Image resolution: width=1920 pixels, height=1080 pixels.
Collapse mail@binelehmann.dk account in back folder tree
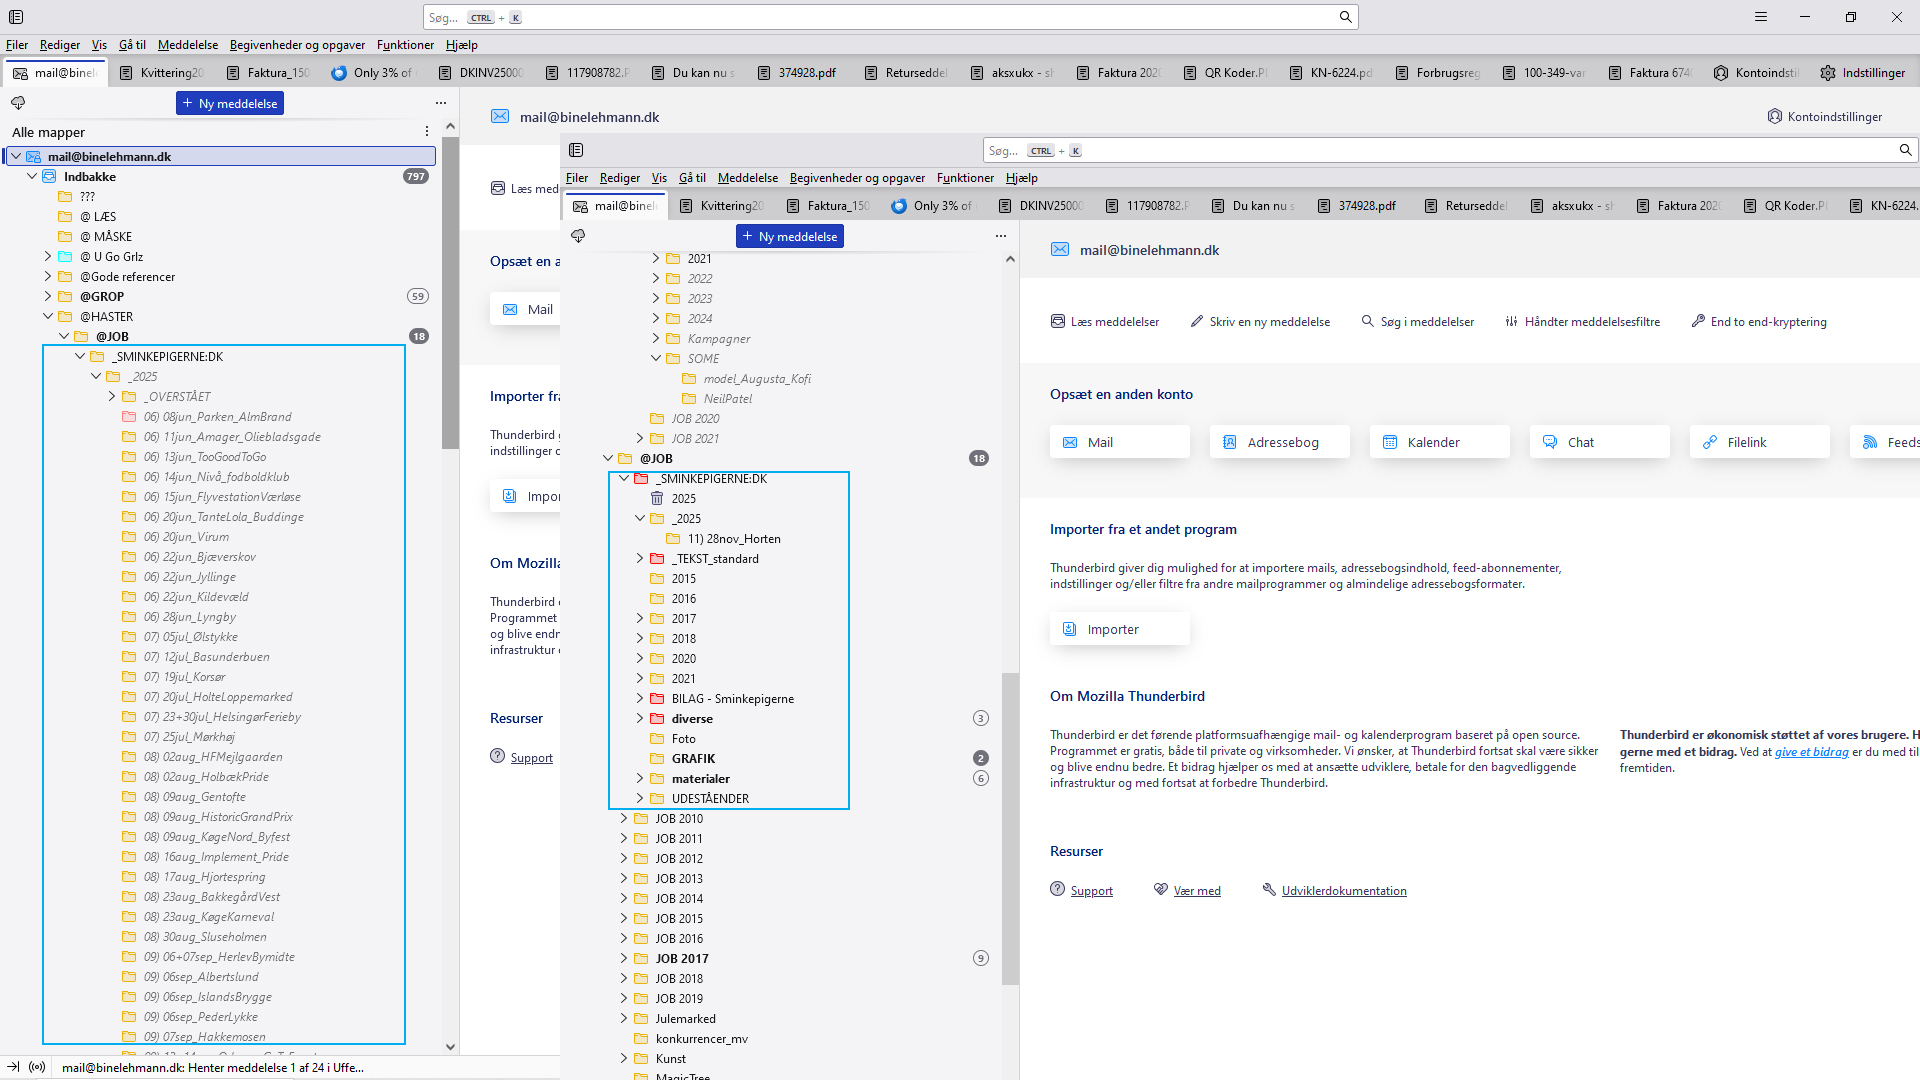[16, 156]
